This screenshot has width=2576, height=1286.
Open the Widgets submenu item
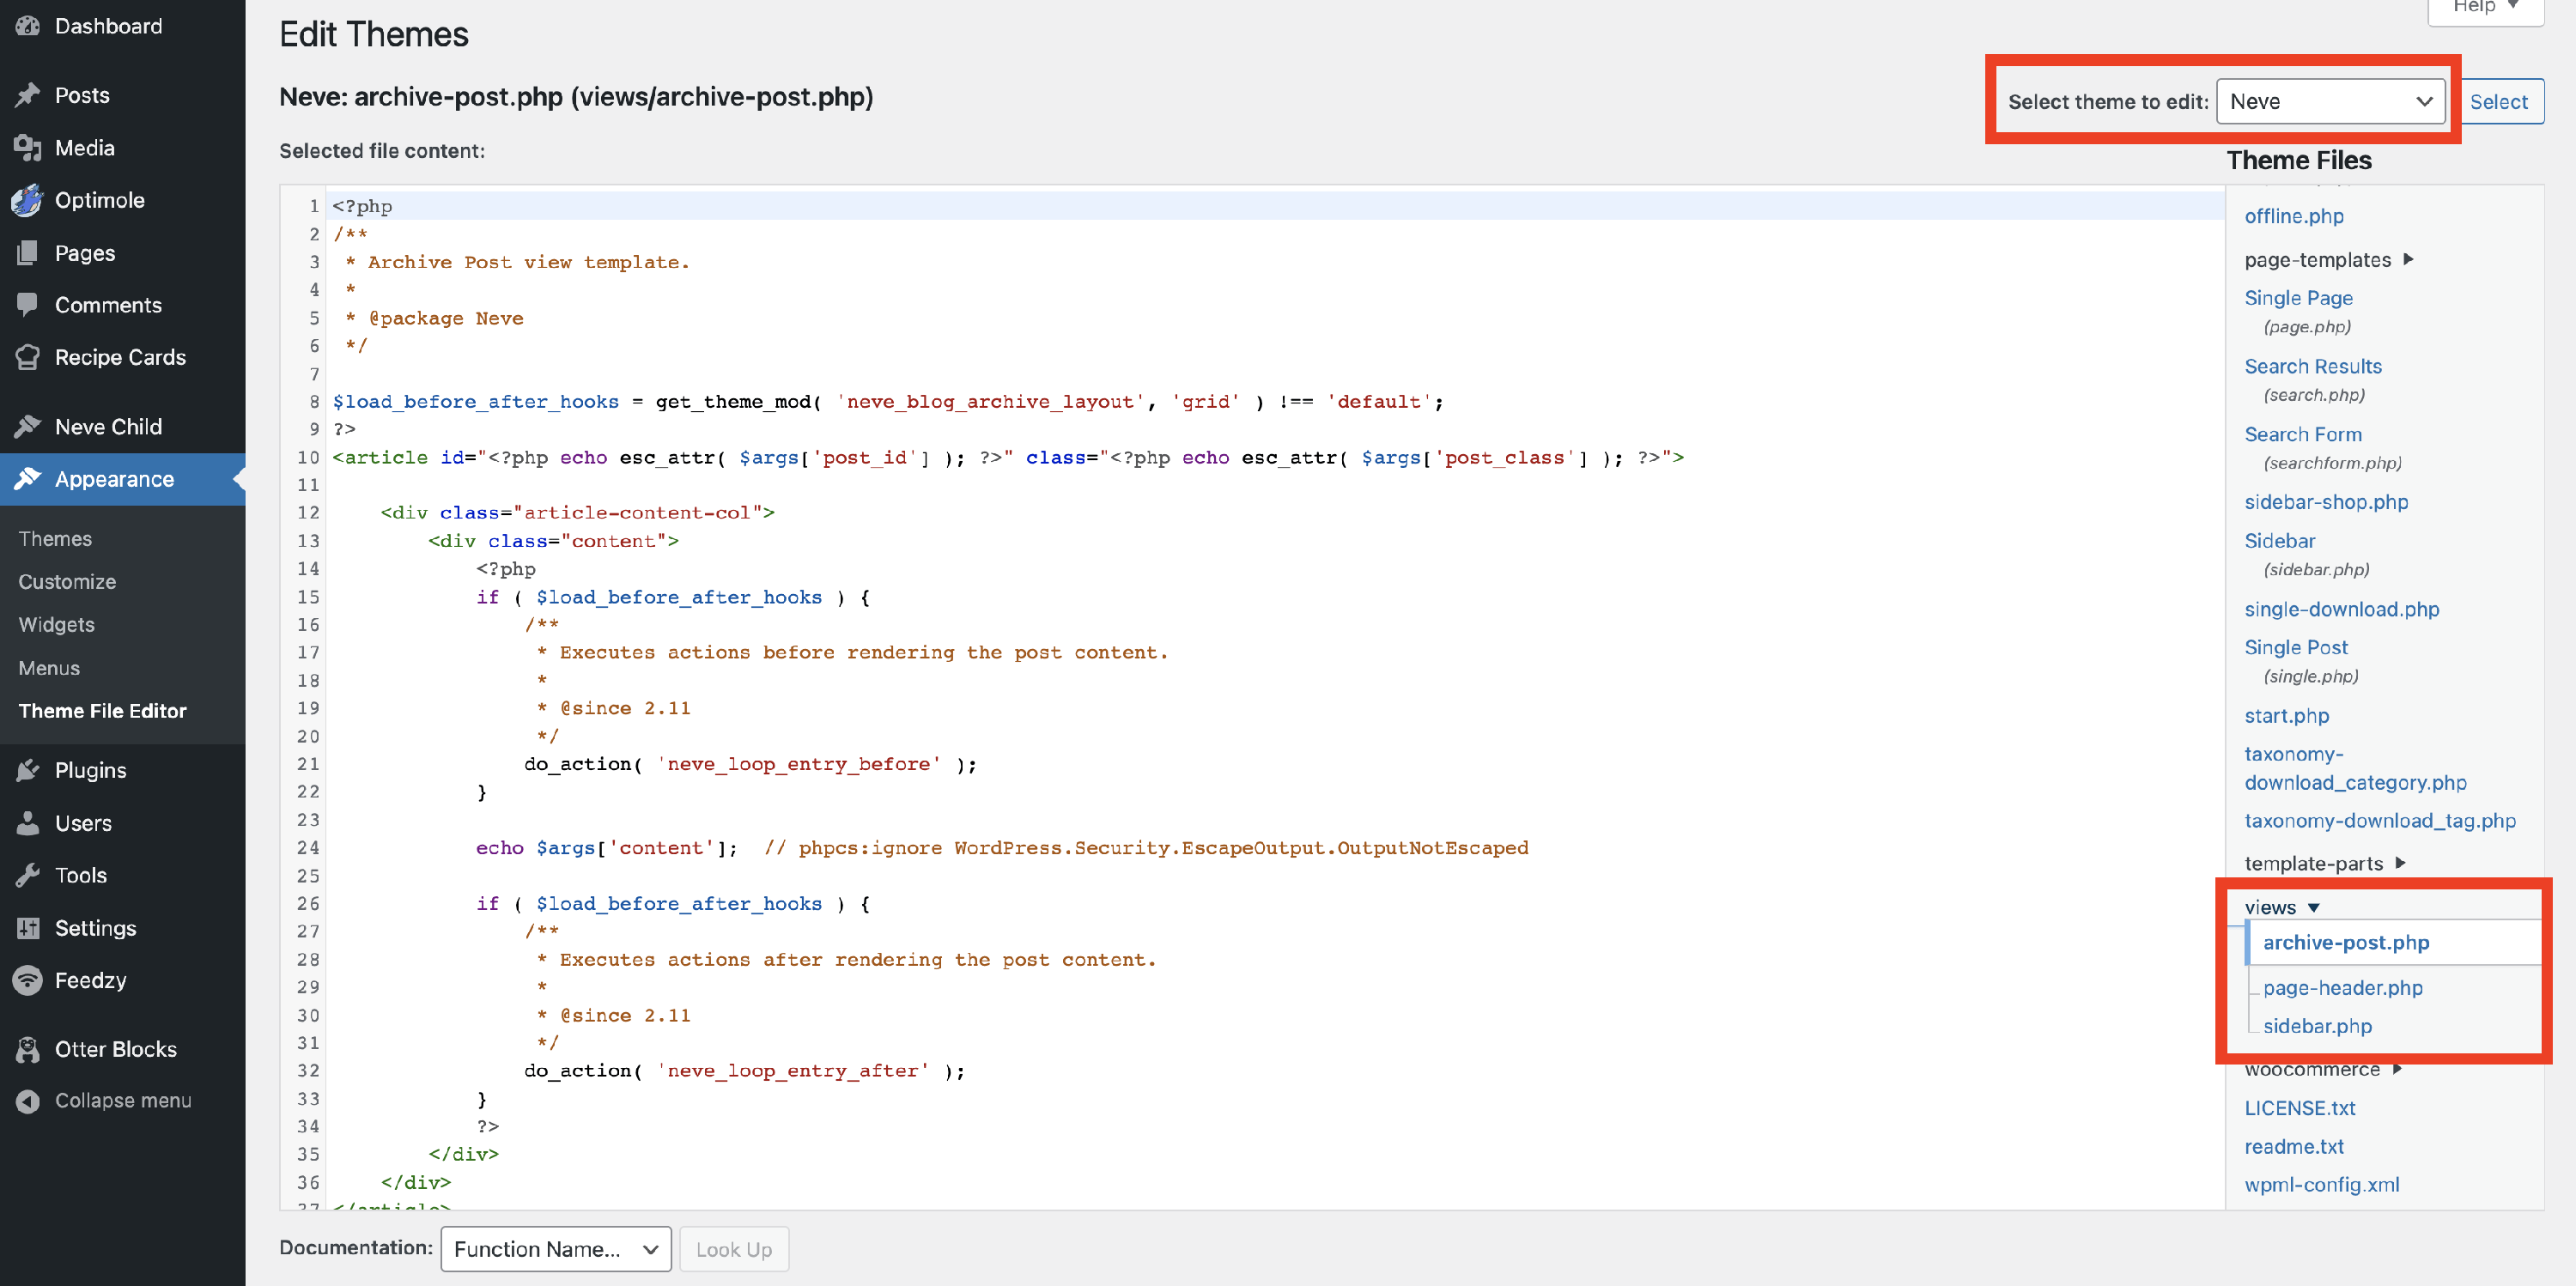click(x=57, y=624)
